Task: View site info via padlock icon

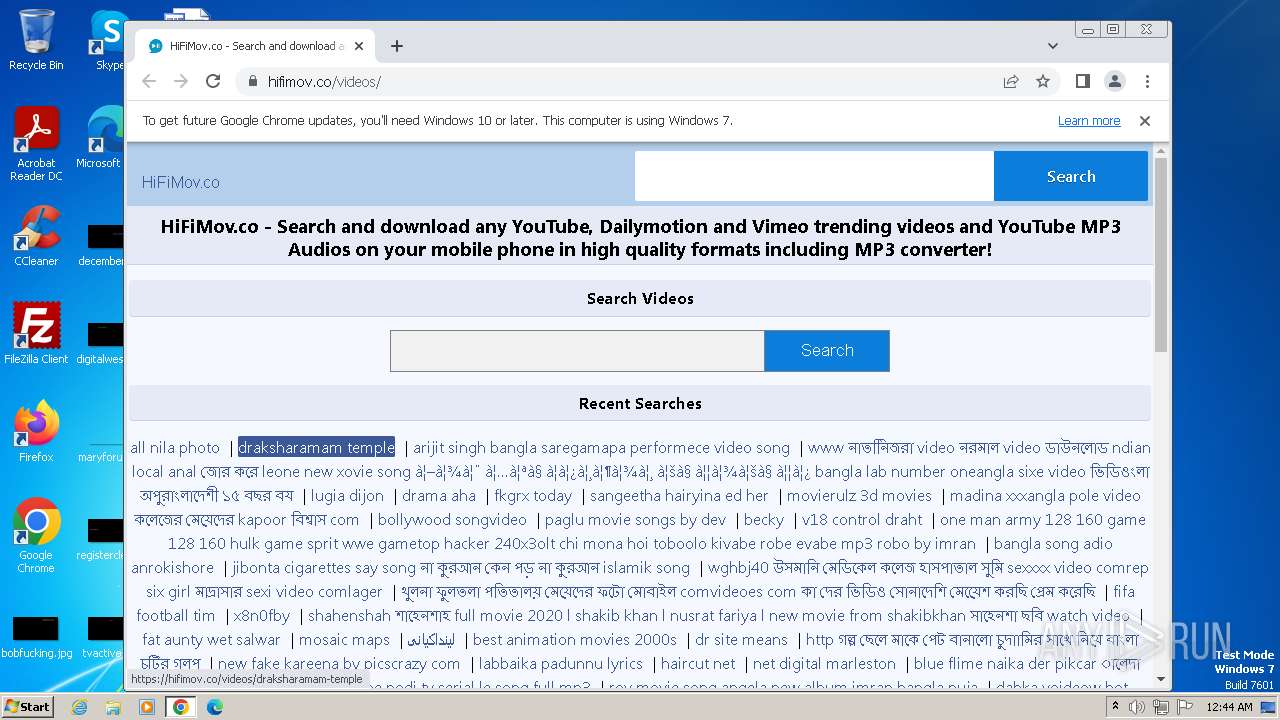Action: pos(252,82)
